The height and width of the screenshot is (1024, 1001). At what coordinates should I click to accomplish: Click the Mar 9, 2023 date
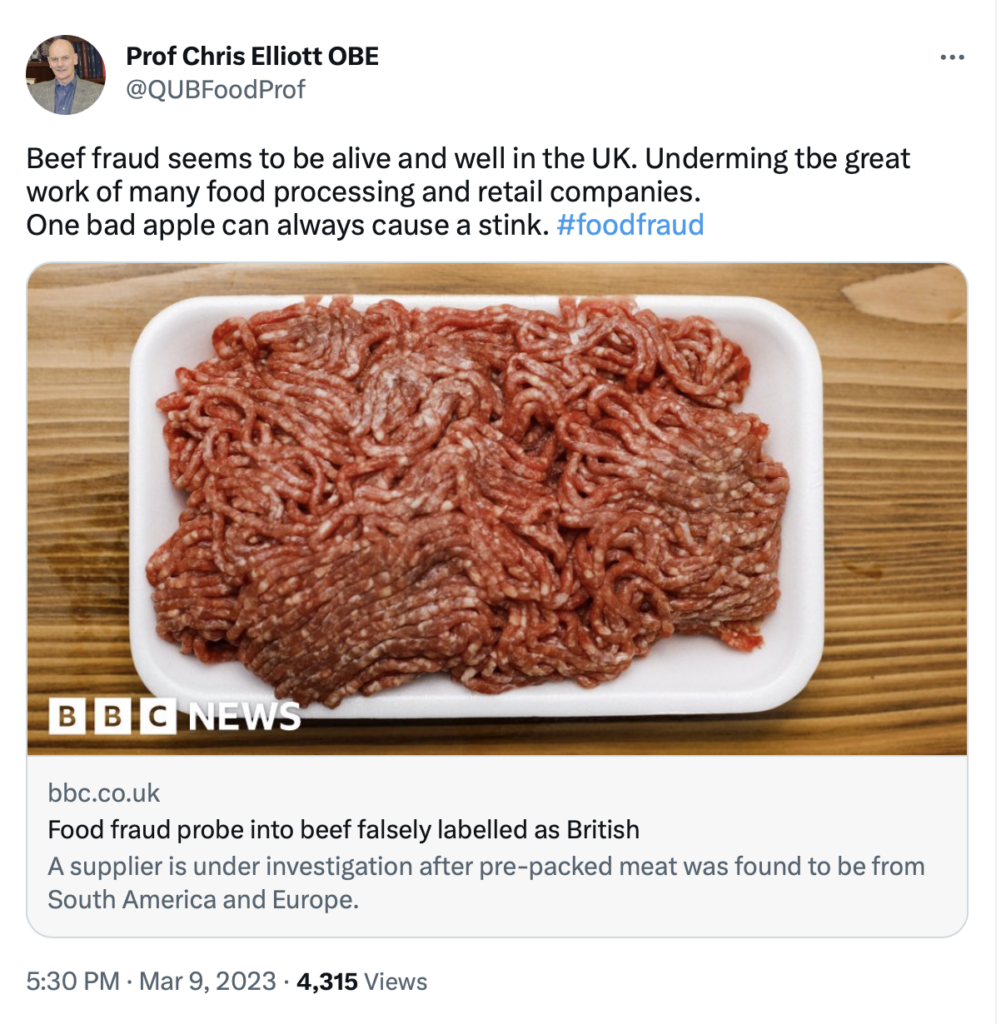208,982
